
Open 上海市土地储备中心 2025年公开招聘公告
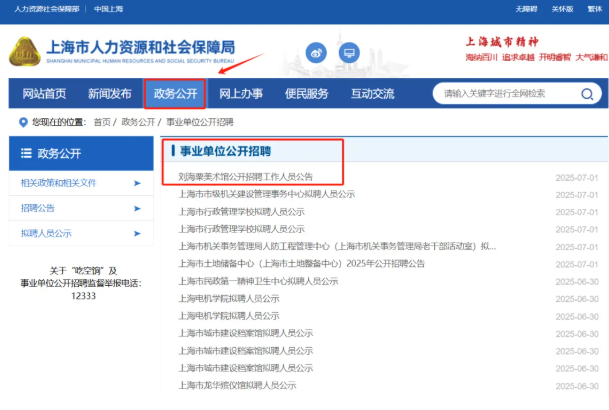301,263
